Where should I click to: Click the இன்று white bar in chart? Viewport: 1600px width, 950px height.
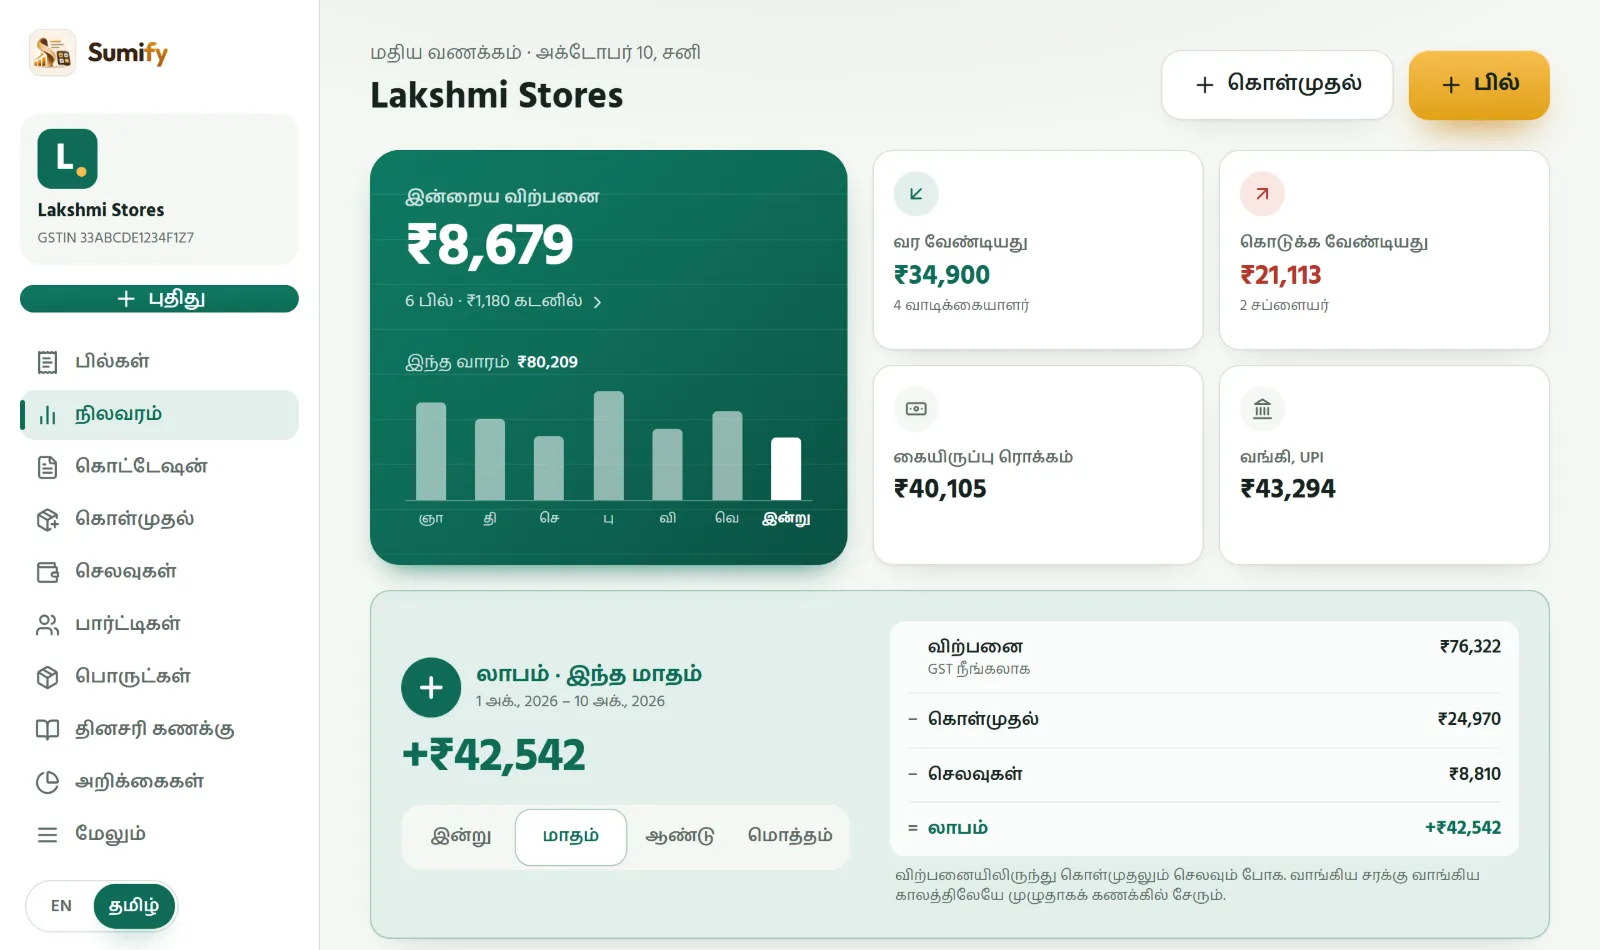click(x=786, y=469)
